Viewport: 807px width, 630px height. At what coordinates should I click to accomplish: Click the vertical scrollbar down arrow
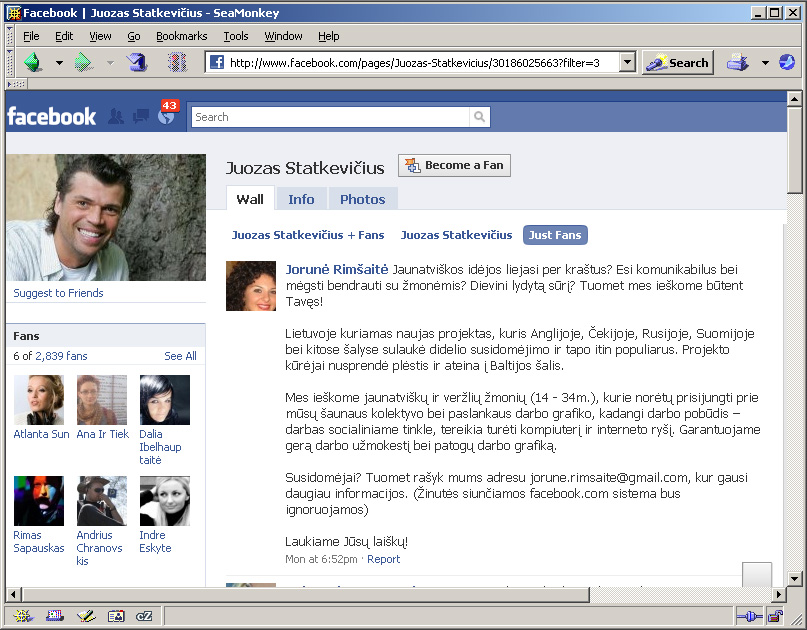[x=794, y=578]
